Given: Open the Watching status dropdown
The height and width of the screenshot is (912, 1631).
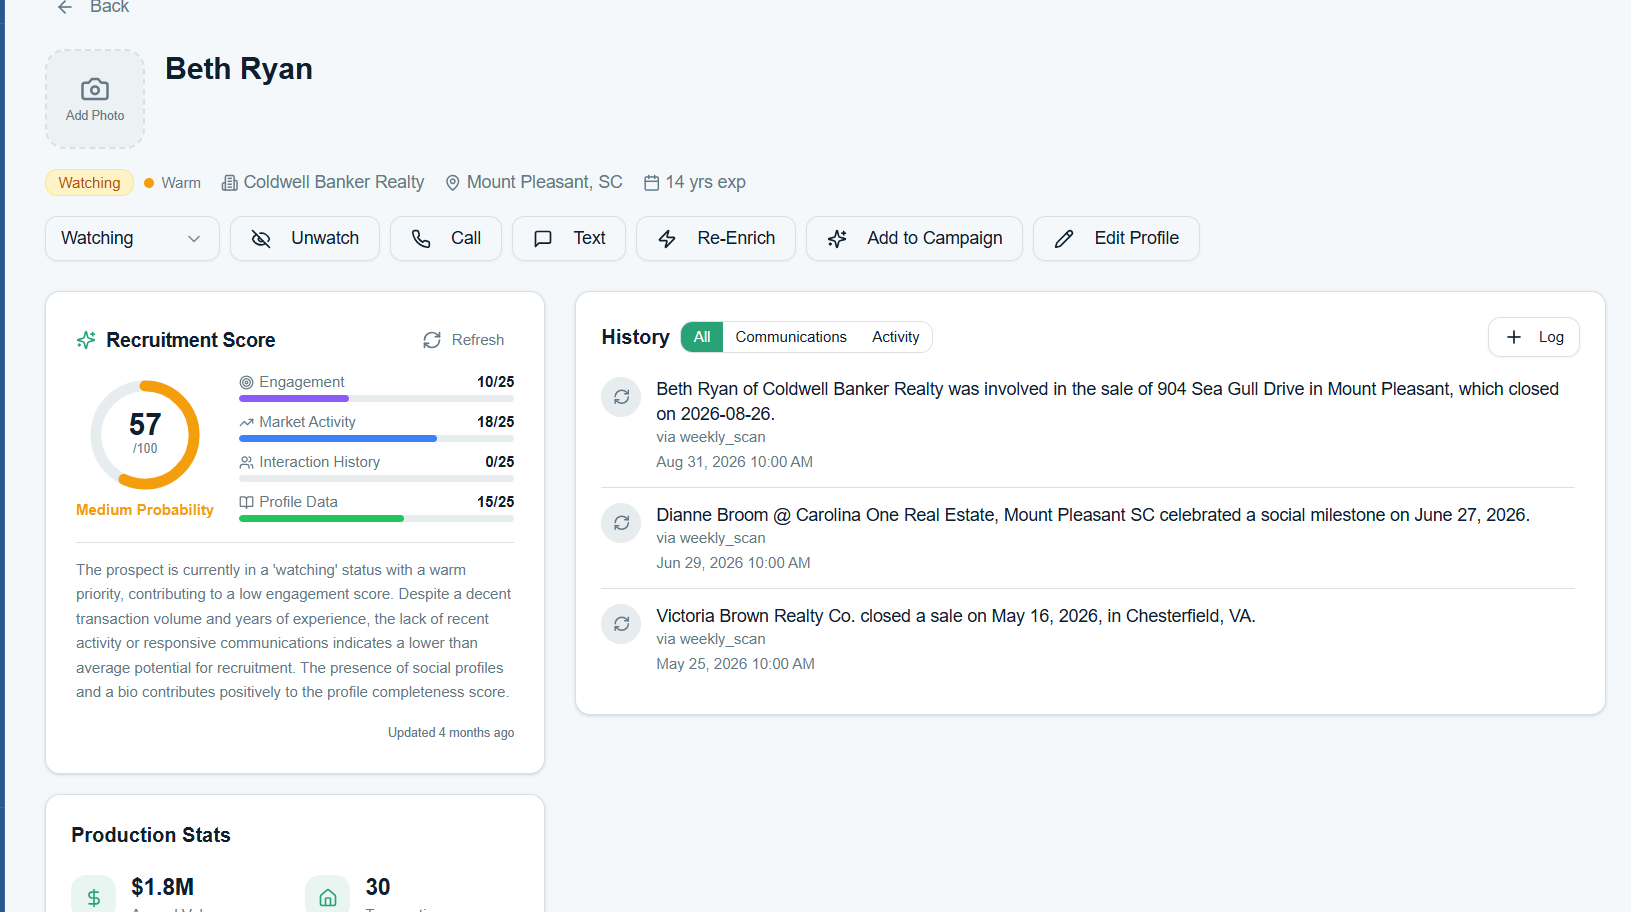Looking at the screenshot, I should coord(132,238).
